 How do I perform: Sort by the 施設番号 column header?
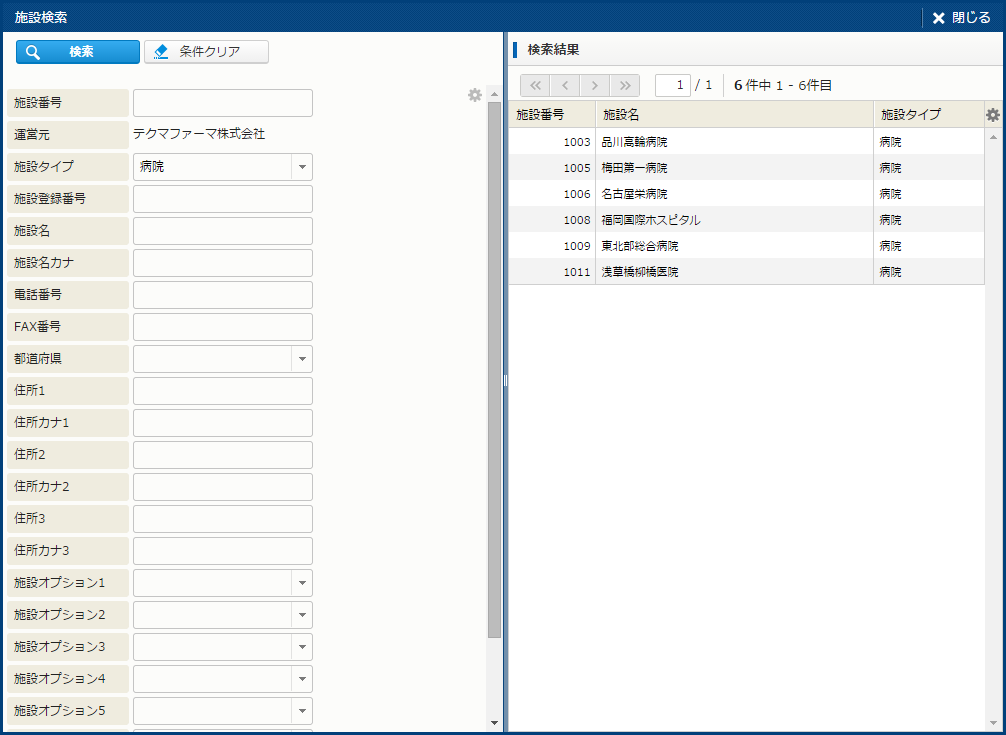click(x=551, y=115)
